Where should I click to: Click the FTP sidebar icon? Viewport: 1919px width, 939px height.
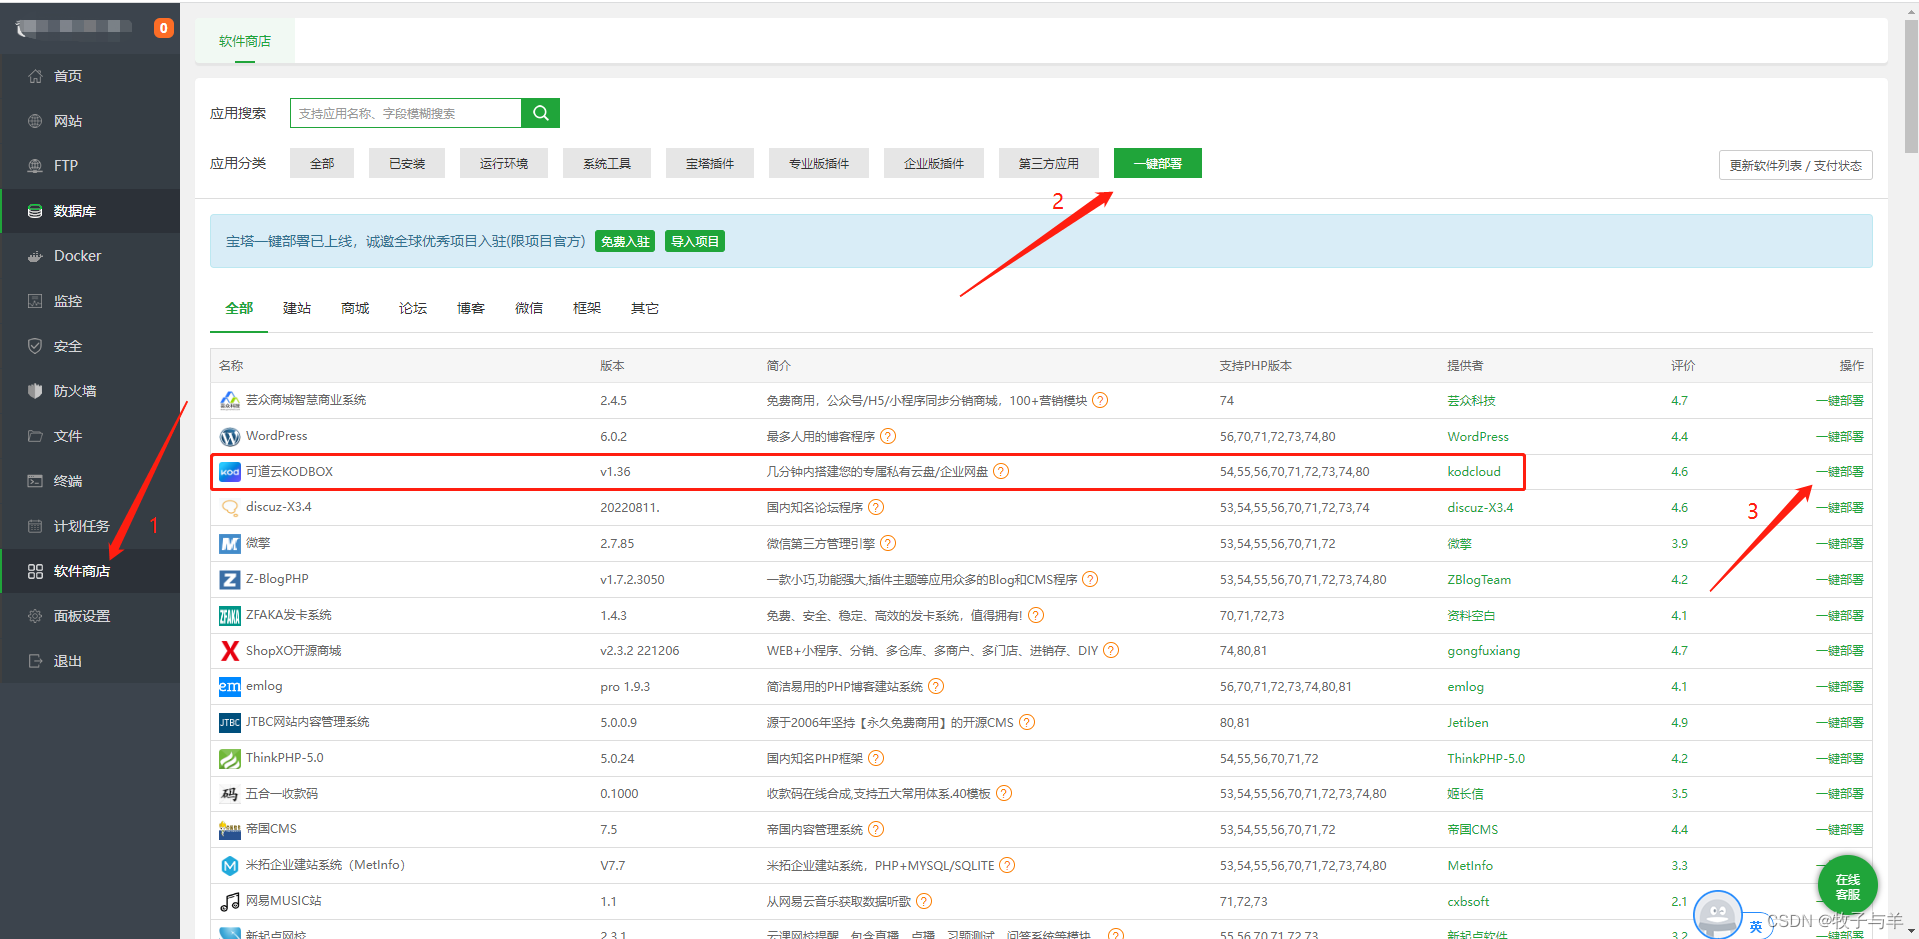[x=35, y=166]
